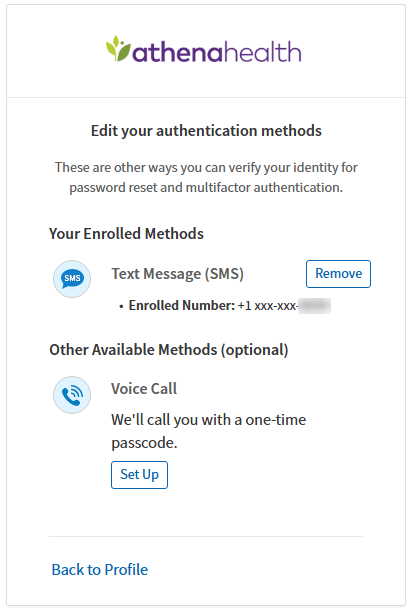Click the blurred last digits of phone number
The width and height of the screenshot is (413, 613).
tap(314, 306)
